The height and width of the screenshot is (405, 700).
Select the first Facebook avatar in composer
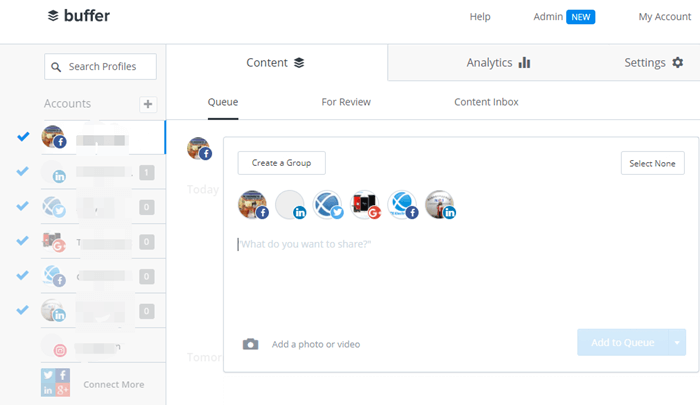click(x=253, y=205)
